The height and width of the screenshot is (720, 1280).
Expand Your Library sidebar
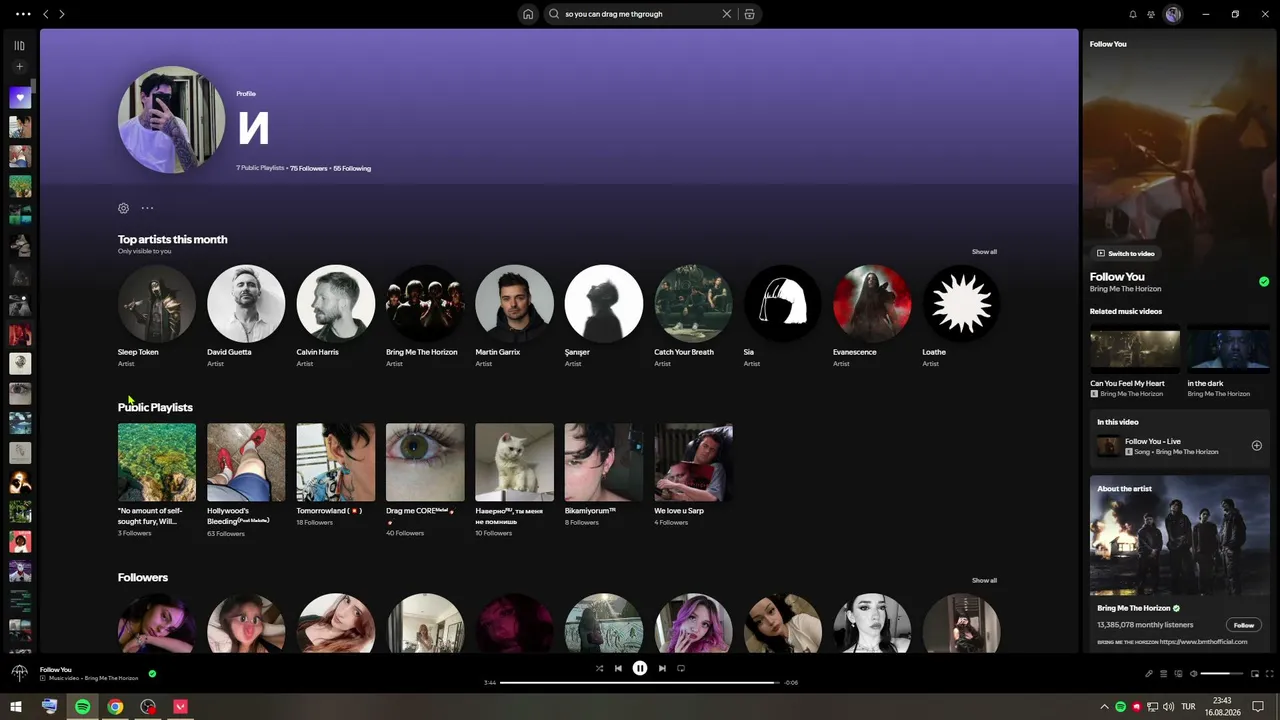coord(19,45)
